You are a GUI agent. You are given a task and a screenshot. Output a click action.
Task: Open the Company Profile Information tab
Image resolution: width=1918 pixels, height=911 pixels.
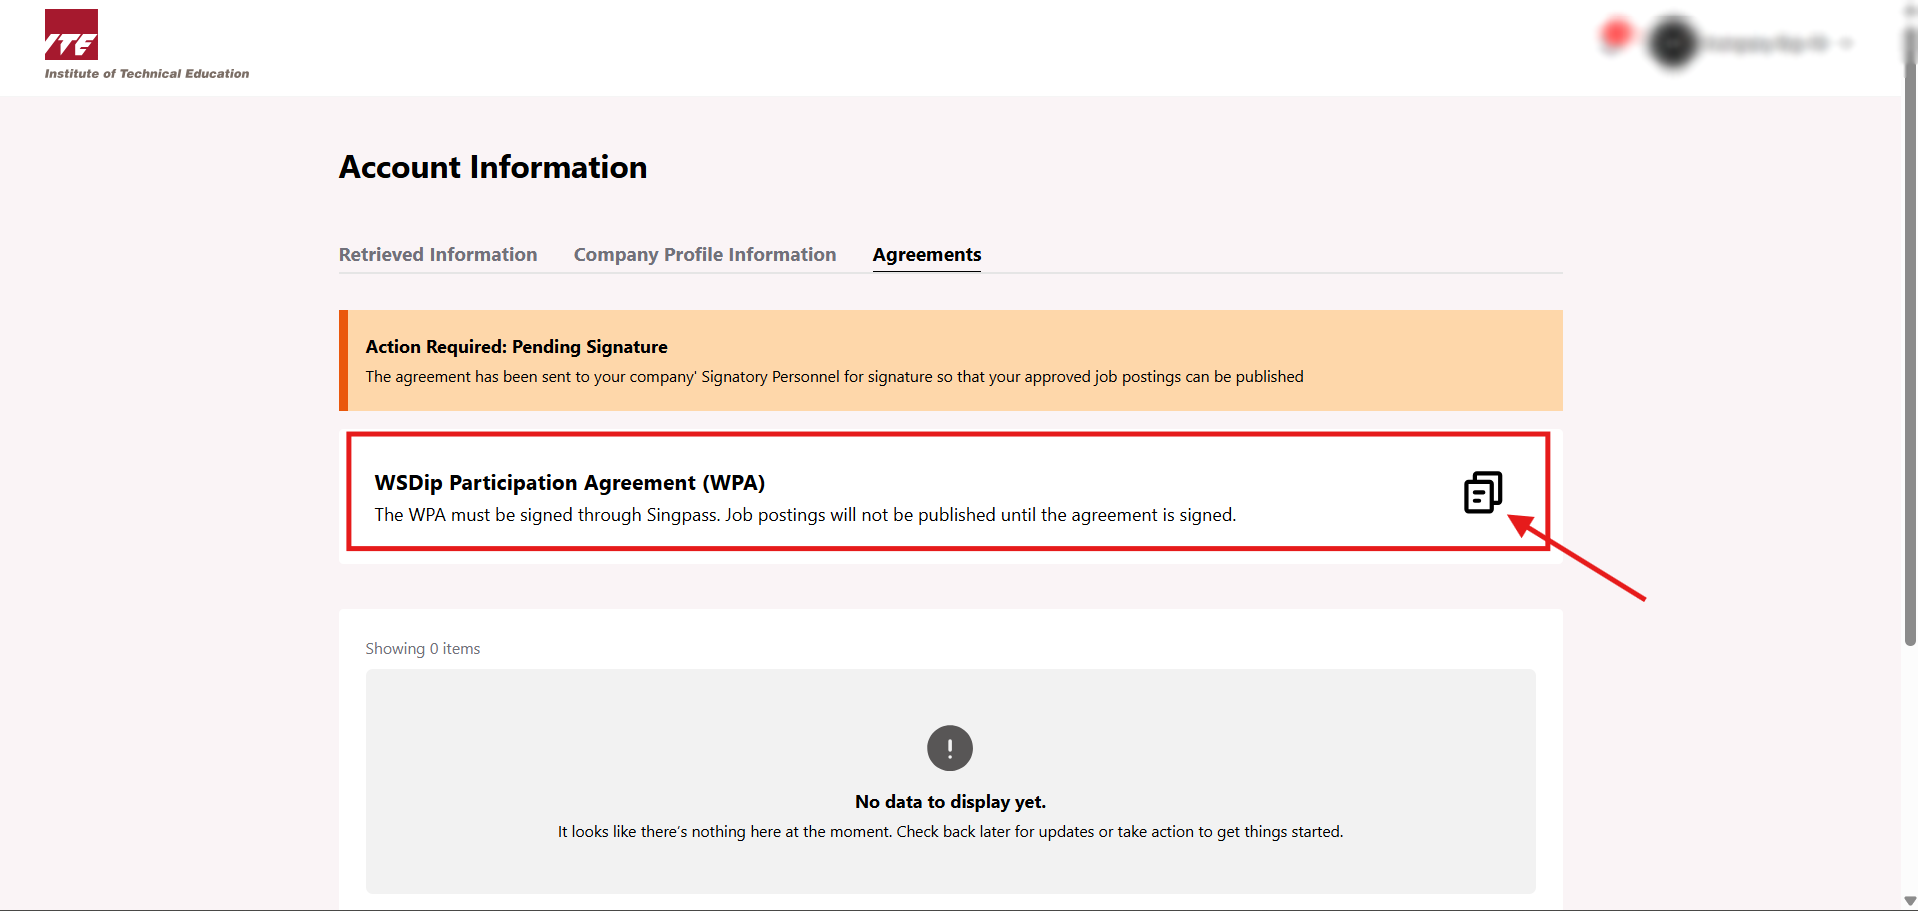(704, 255)
